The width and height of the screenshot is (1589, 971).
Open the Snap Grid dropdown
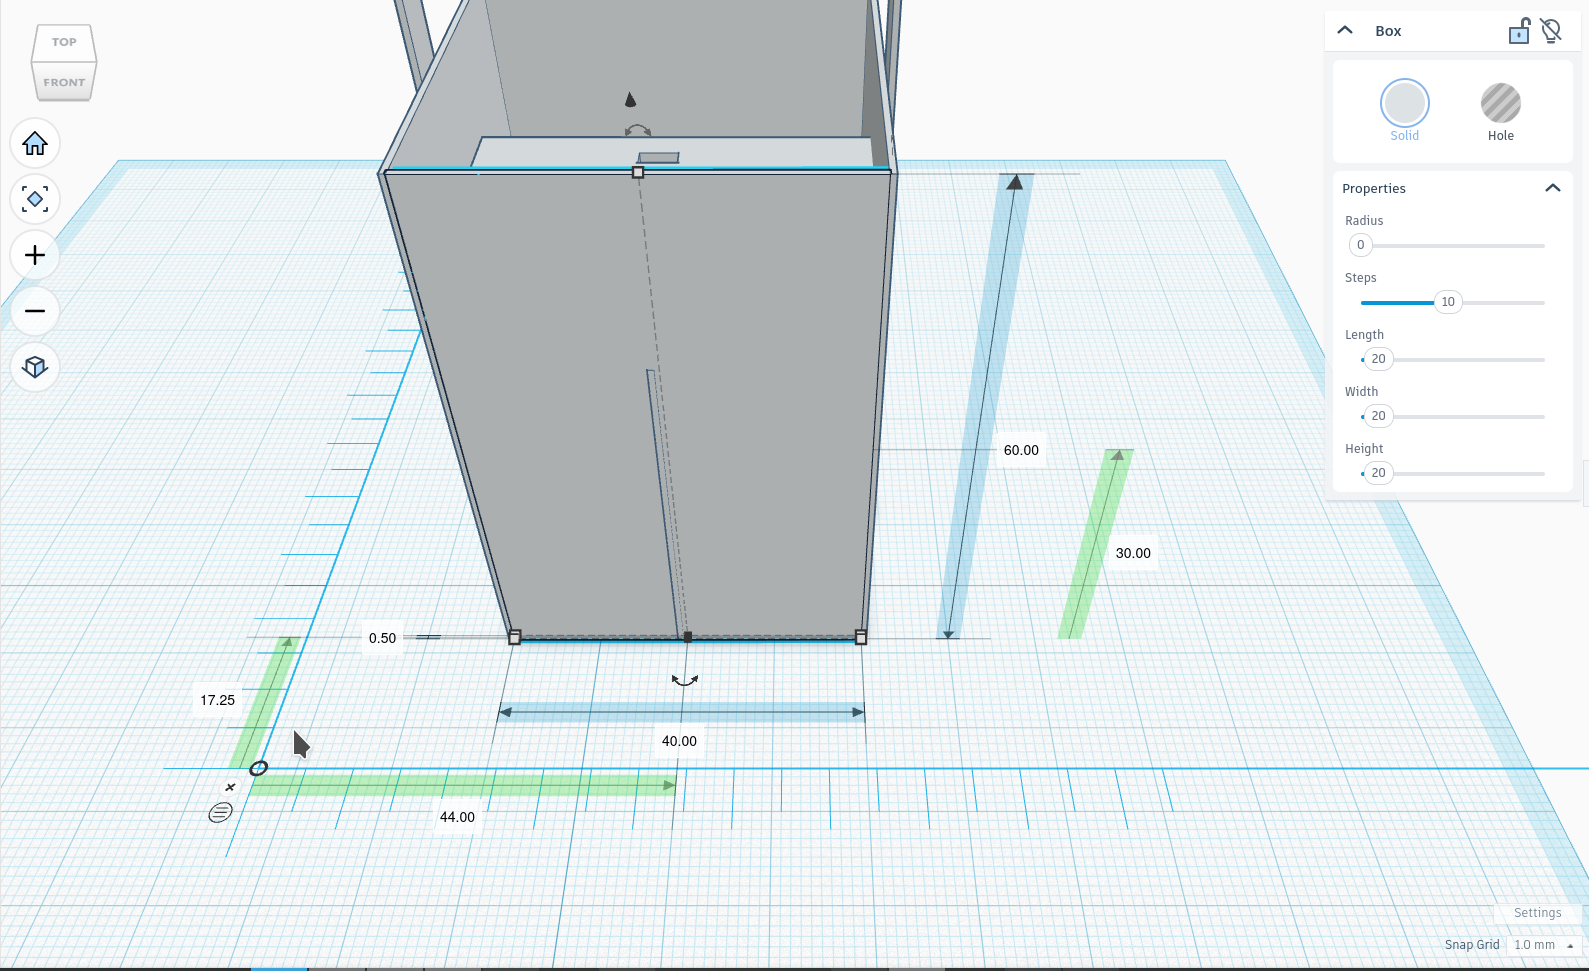1544,945
